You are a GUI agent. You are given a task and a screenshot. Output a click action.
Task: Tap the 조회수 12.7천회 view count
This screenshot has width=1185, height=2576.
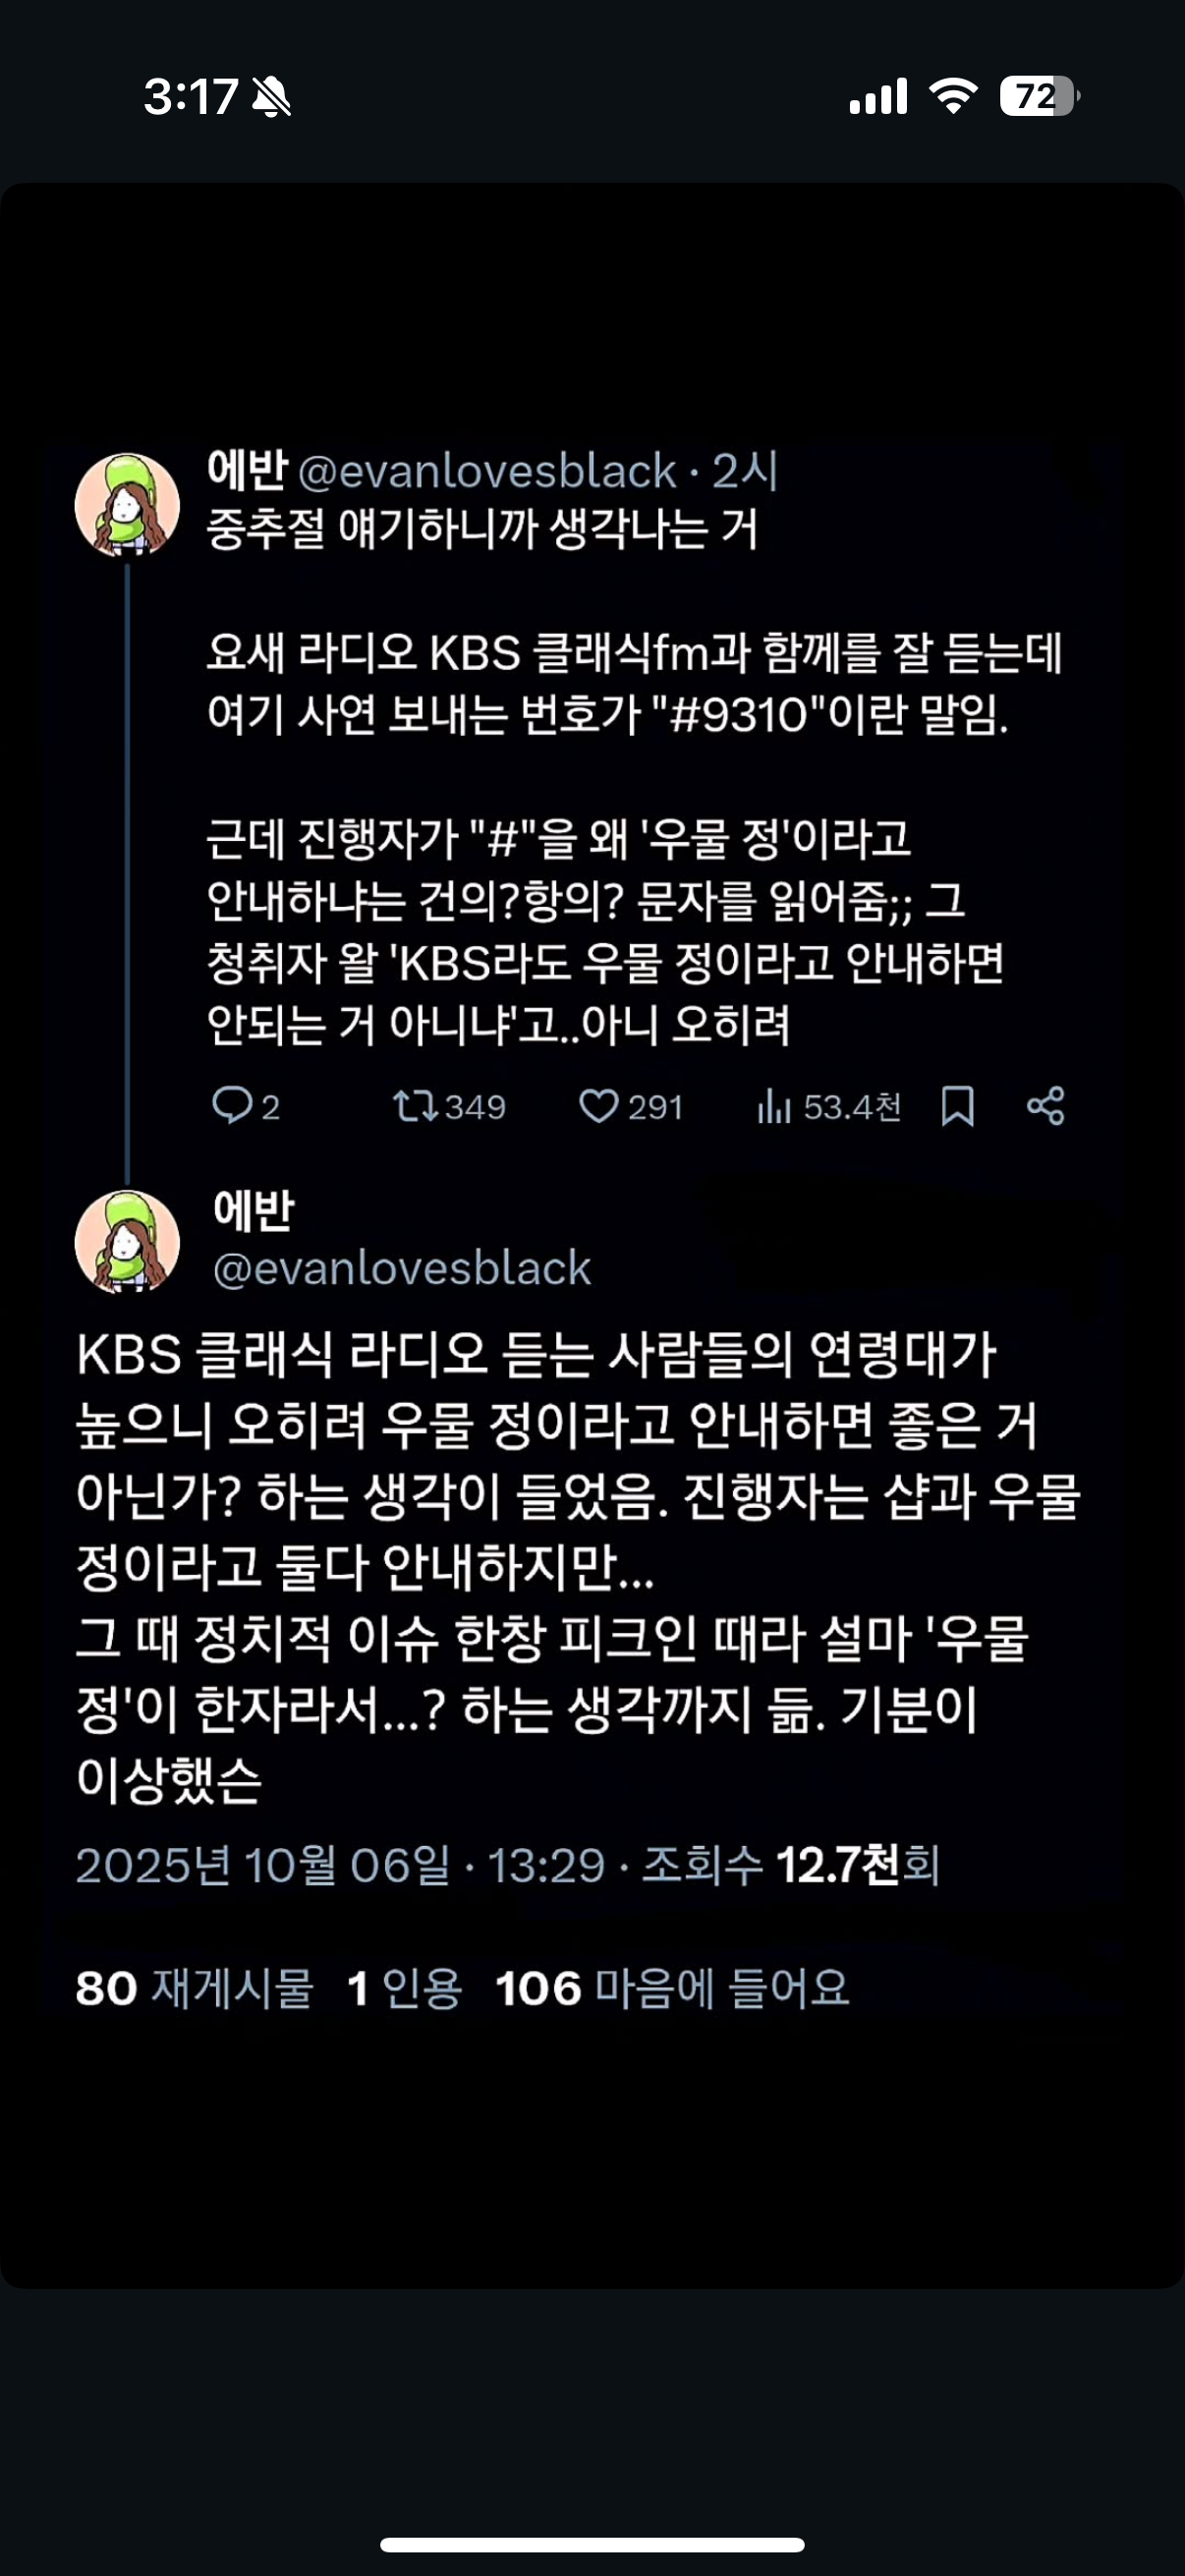[x=790, y=1865]
